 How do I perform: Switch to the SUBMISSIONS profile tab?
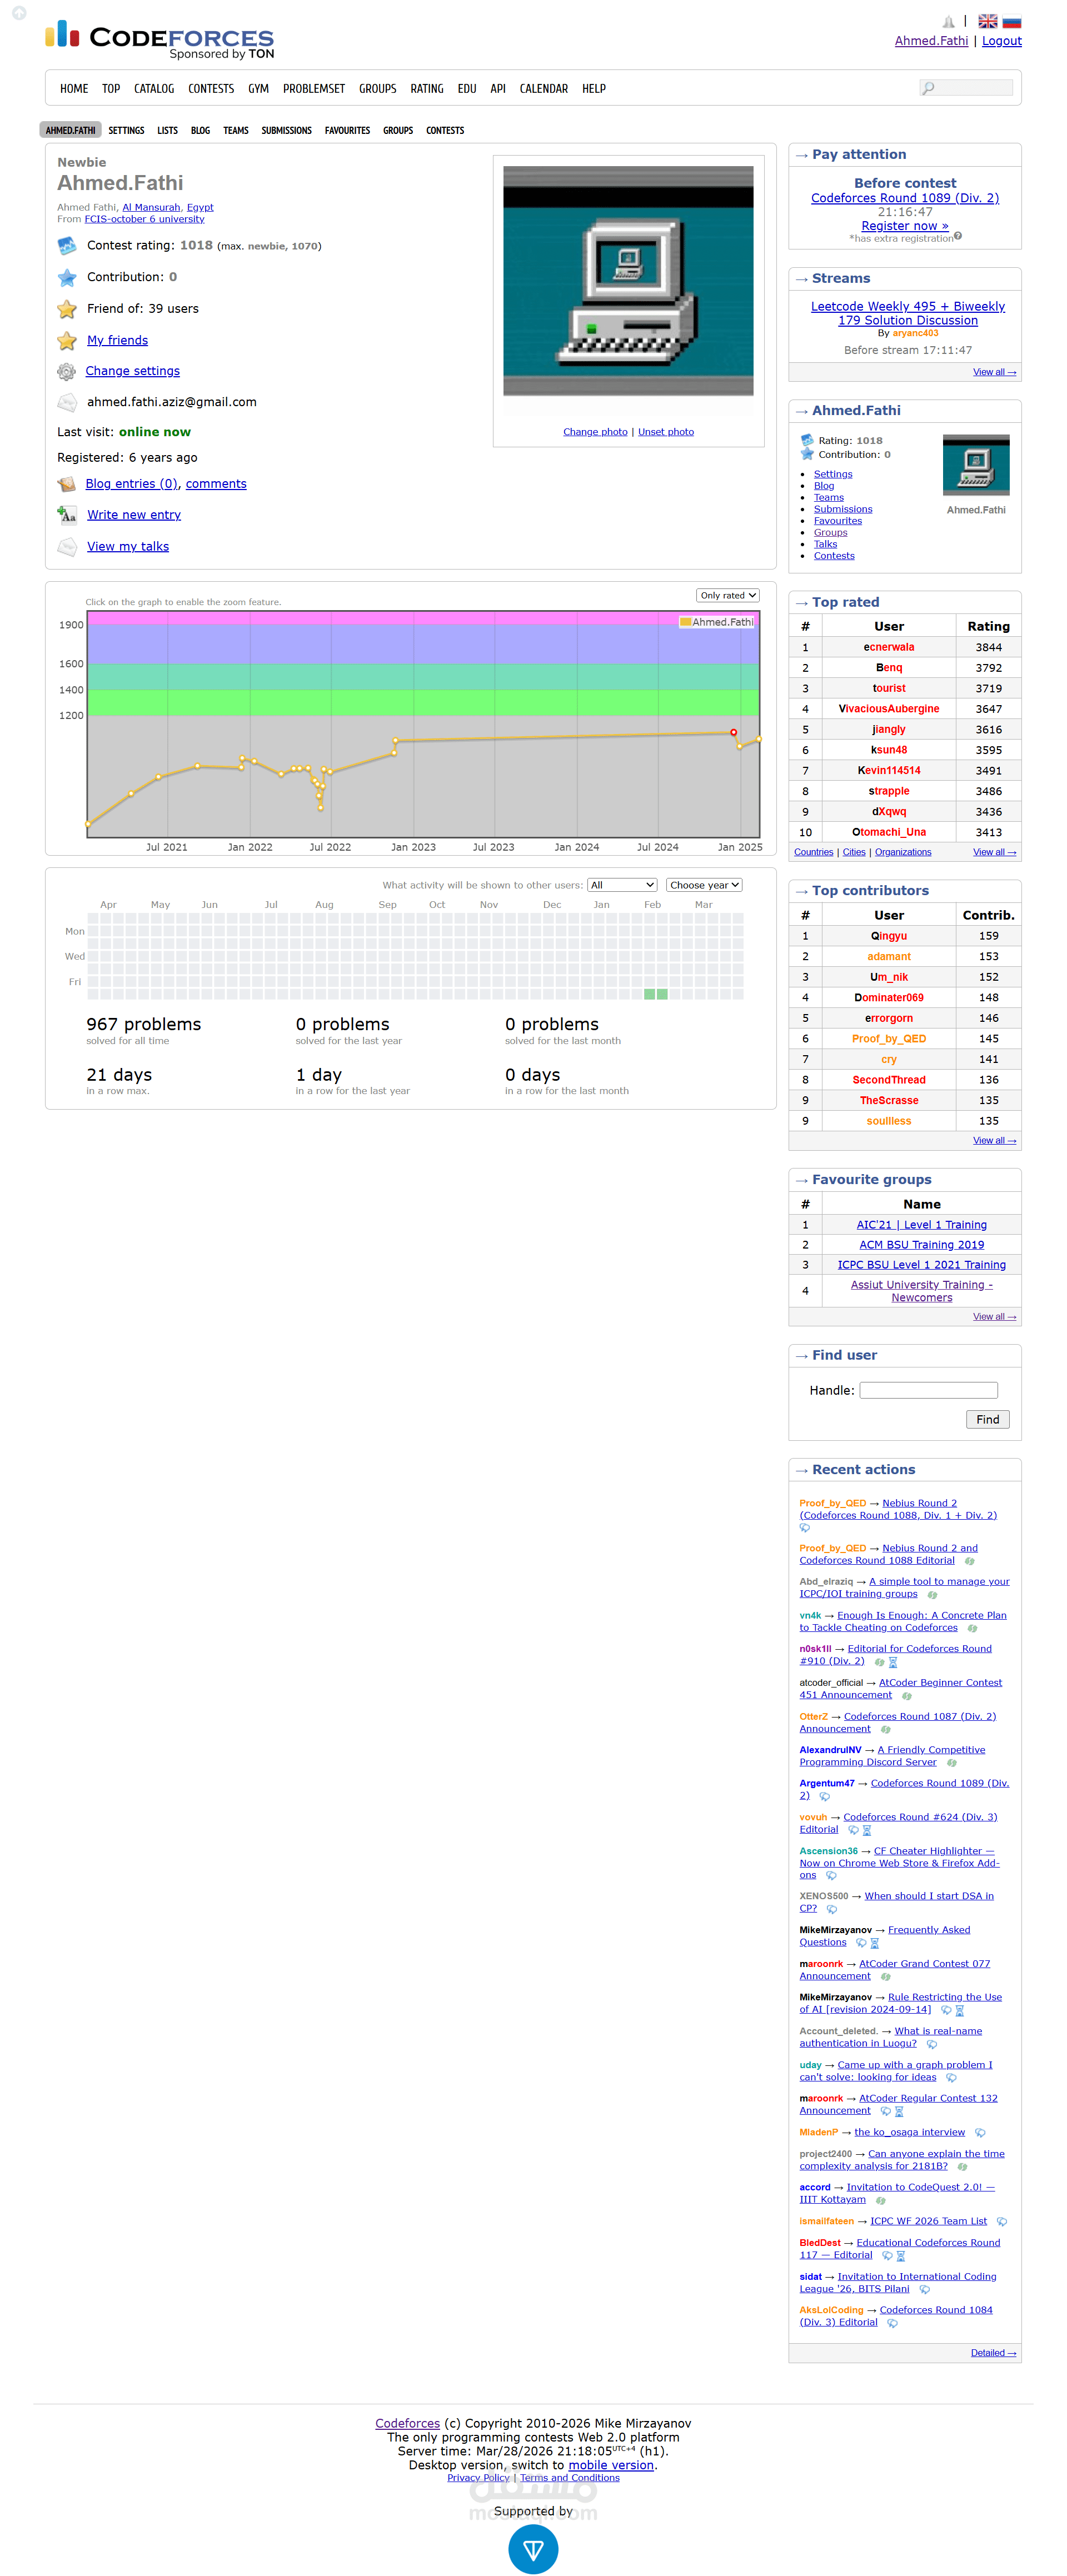click(286, 131)
